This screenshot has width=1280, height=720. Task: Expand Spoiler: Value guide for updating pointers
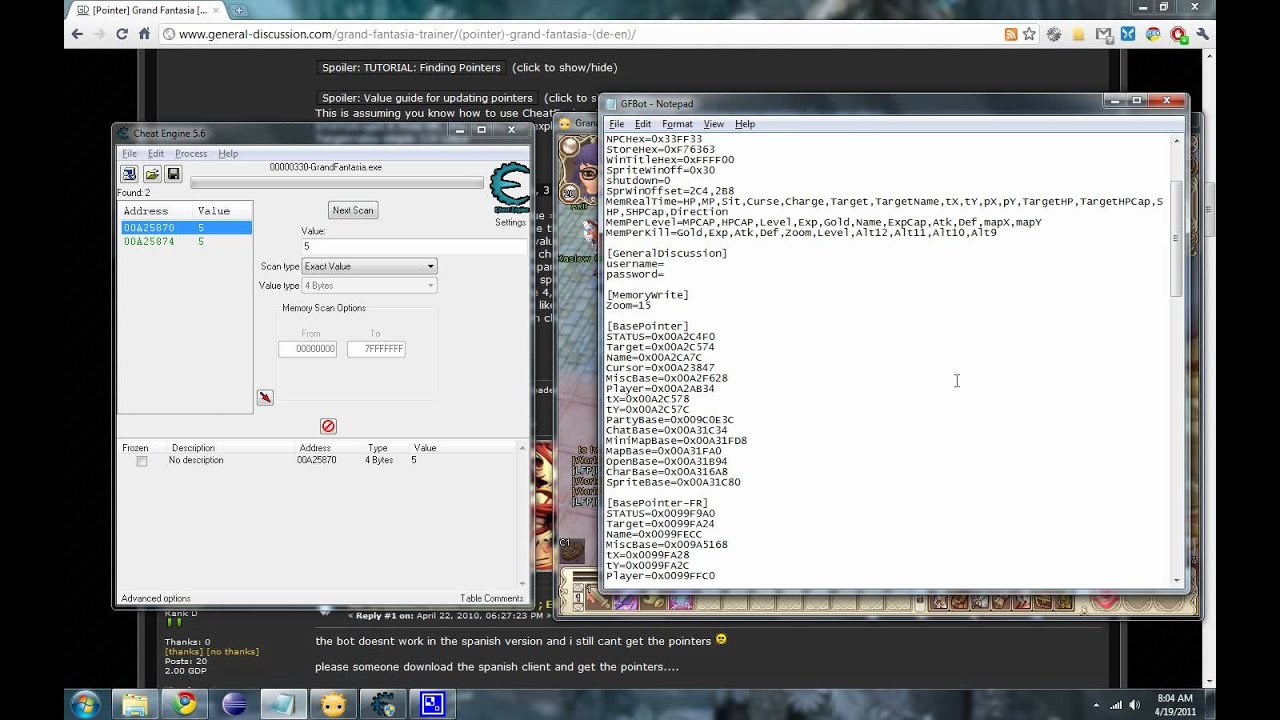(x=427, y=98)
